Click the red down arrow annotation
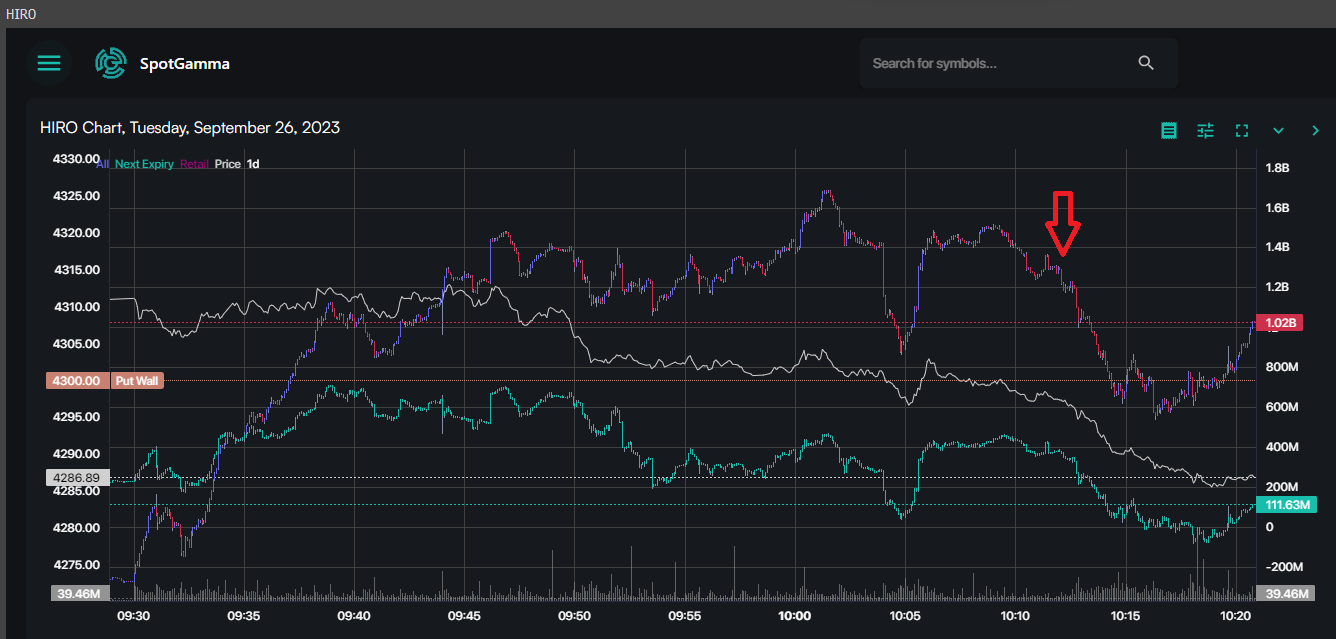The image size is (1336, 639). pos(1062,223)
